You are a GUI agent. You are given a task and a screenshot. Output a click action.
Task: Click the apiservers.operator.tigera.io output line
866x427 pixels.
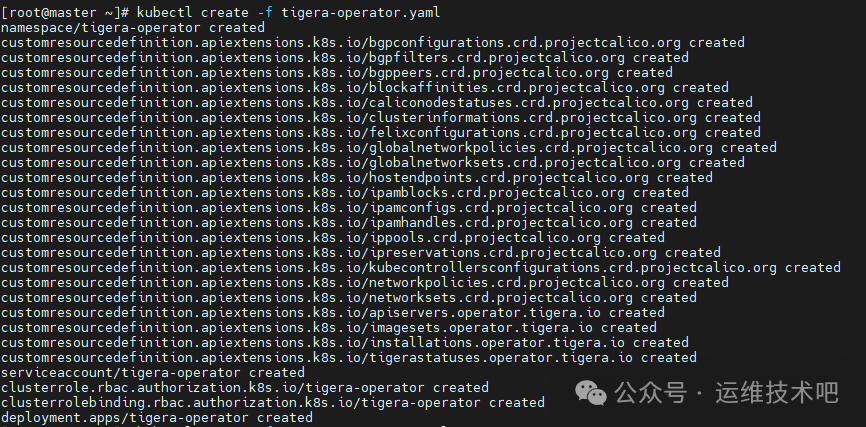coord(332,312)
